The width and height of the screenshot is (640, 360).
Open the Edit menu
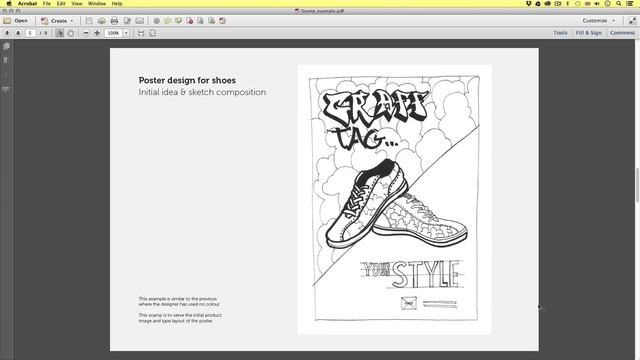(61, 3)
